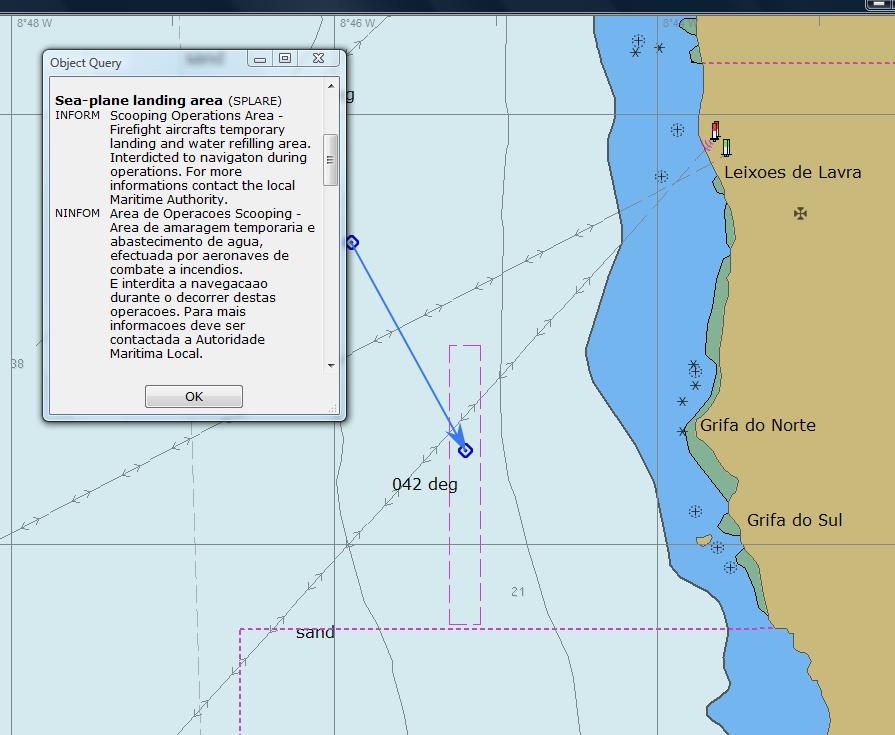Click the sand seabed label on chart
This screenshot has height=735, width=895.
coord(316,633)
